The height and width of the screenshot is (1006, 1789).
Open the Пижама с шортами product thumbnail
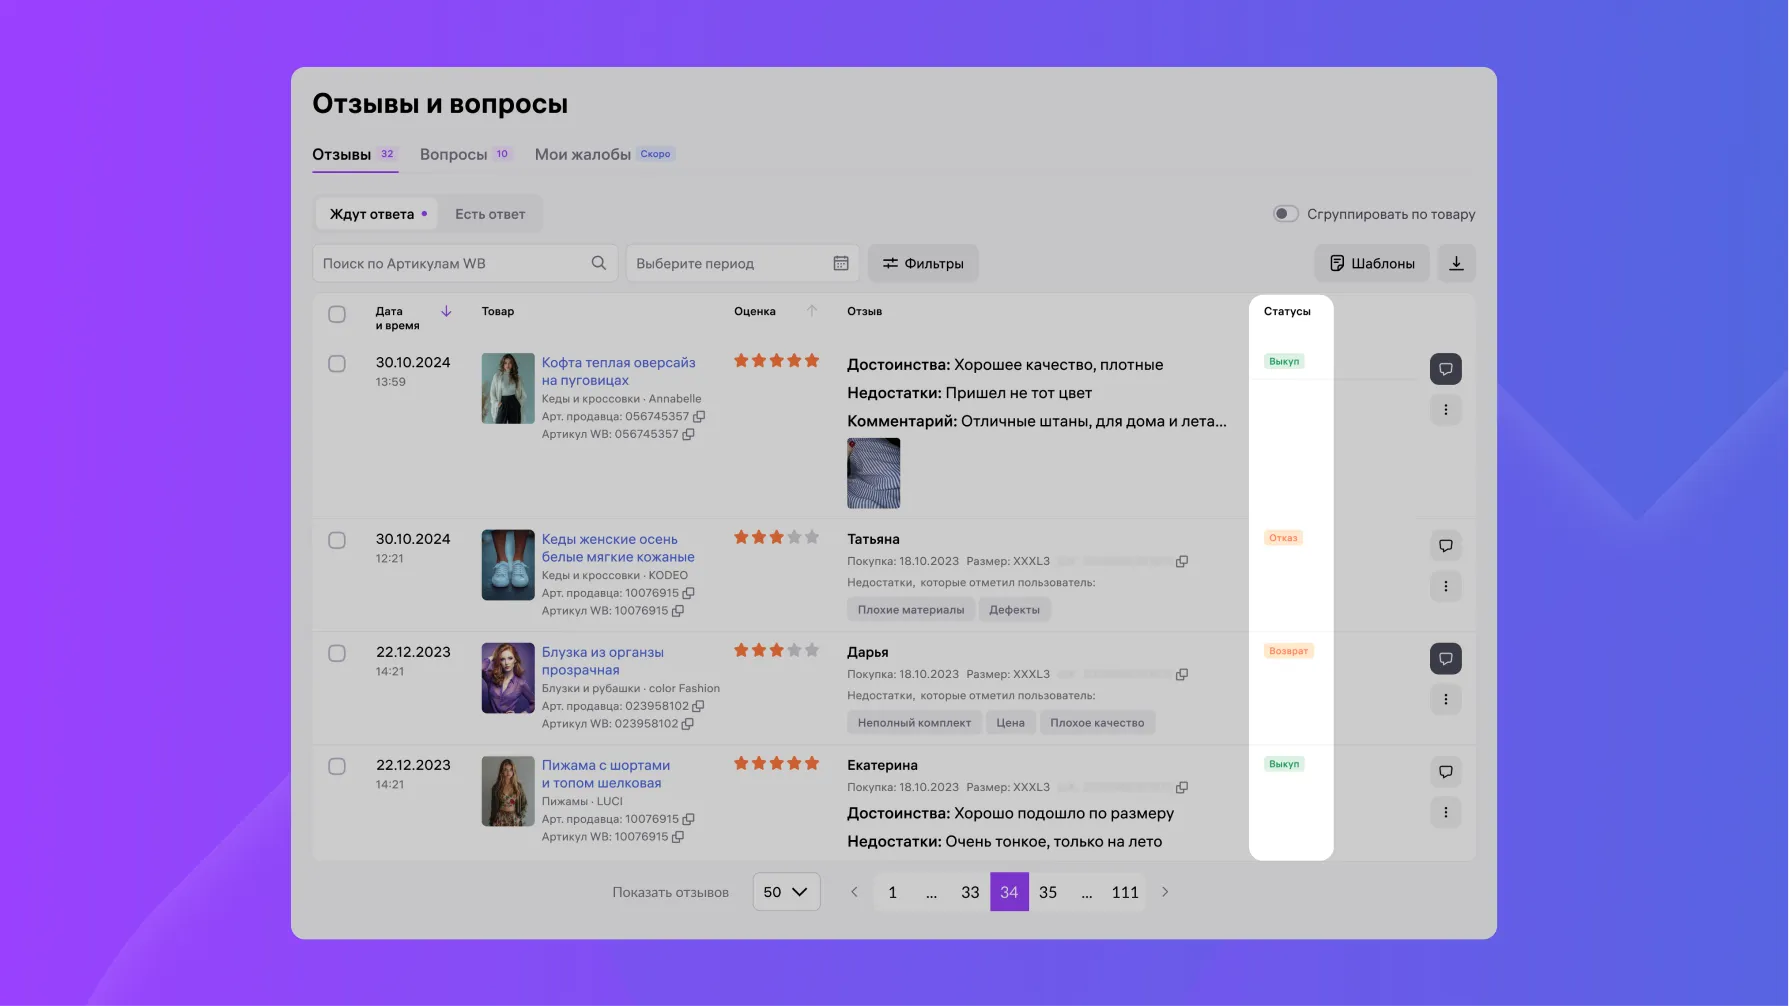508,791
